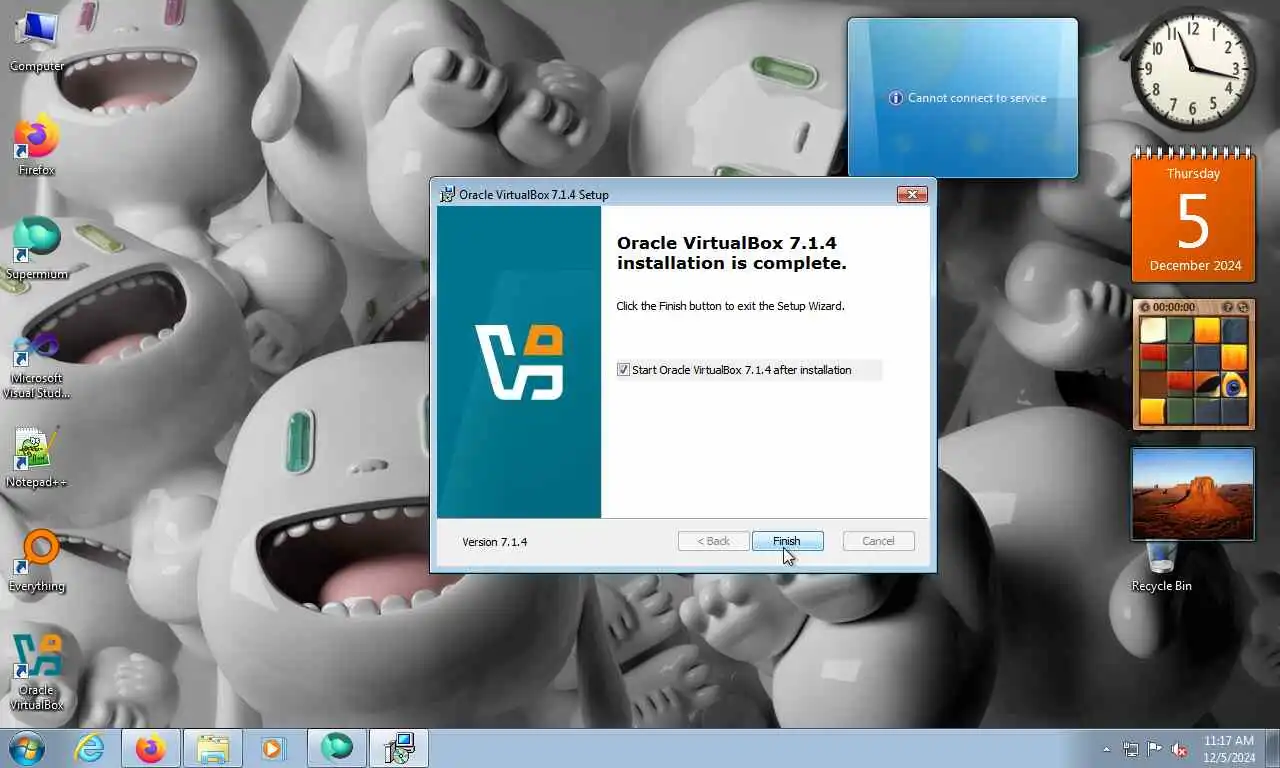
Task: Open the Computer desktop icon
Action: coord(36,41)
